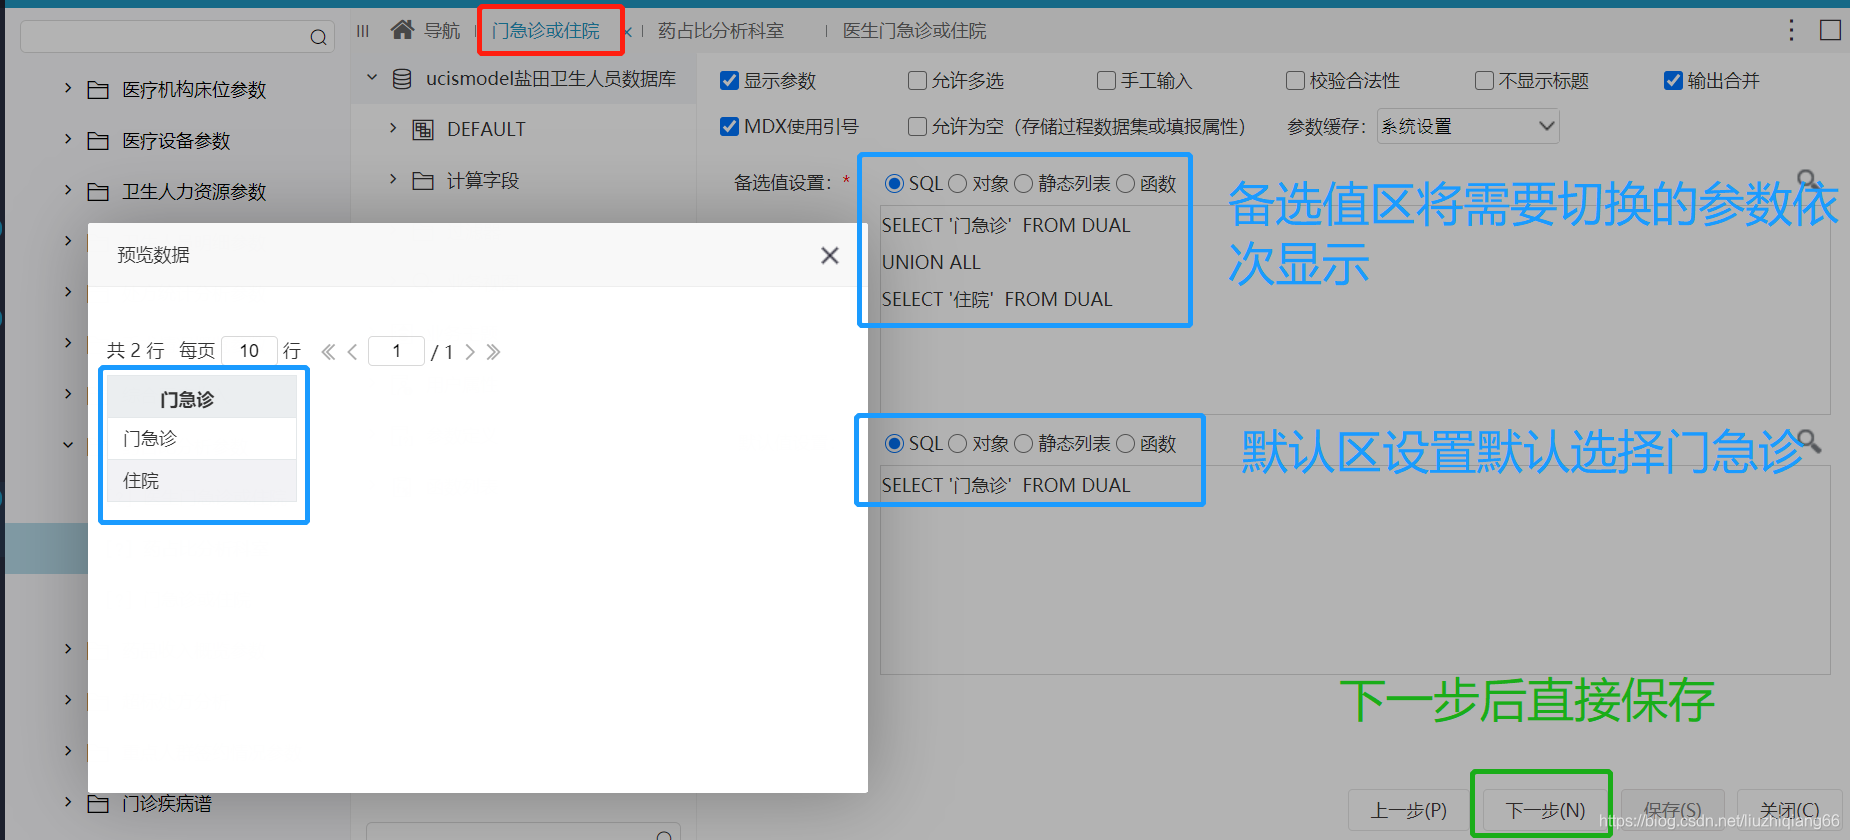This screenshot has height=840, width=1850.
Task: Click the 保存(S) button
Action: coord(1672,810)
